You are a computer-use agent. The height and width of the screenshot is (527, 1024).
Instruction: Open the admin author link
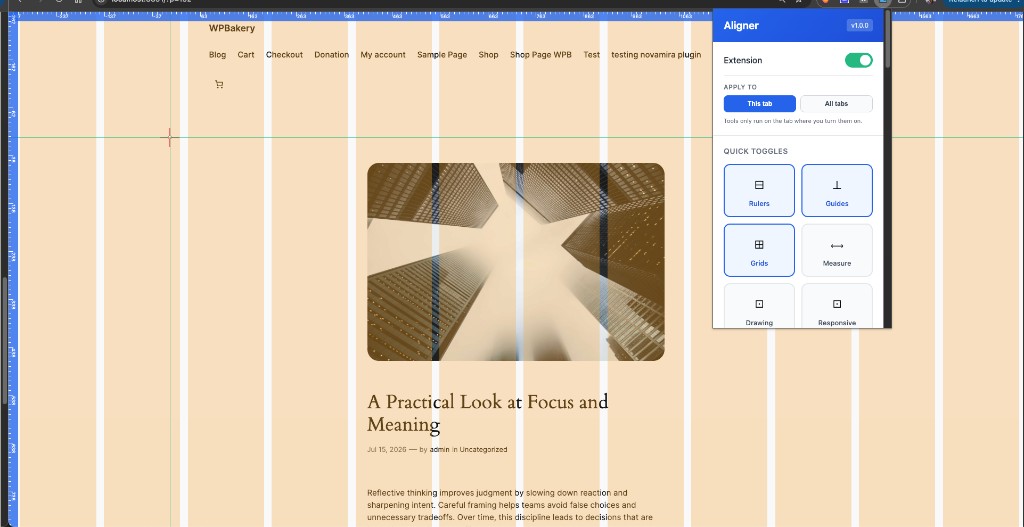[440, 449]
